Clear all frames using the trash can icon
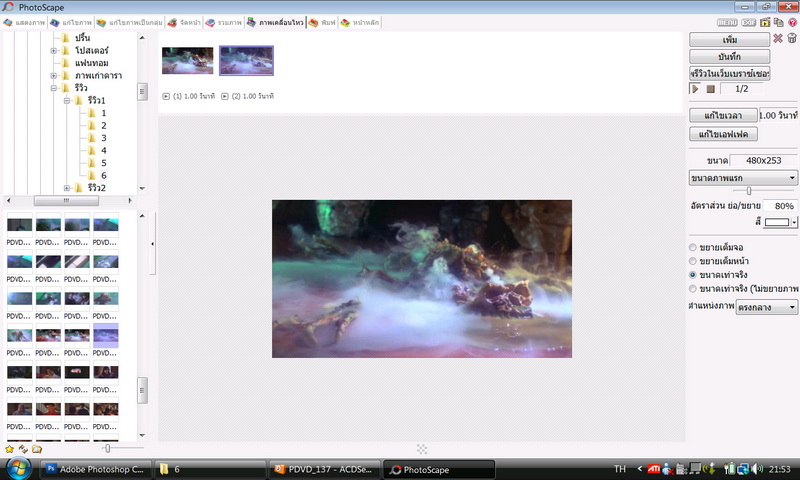800x480 pixels. pyautogui.click(x=792, y=38)
